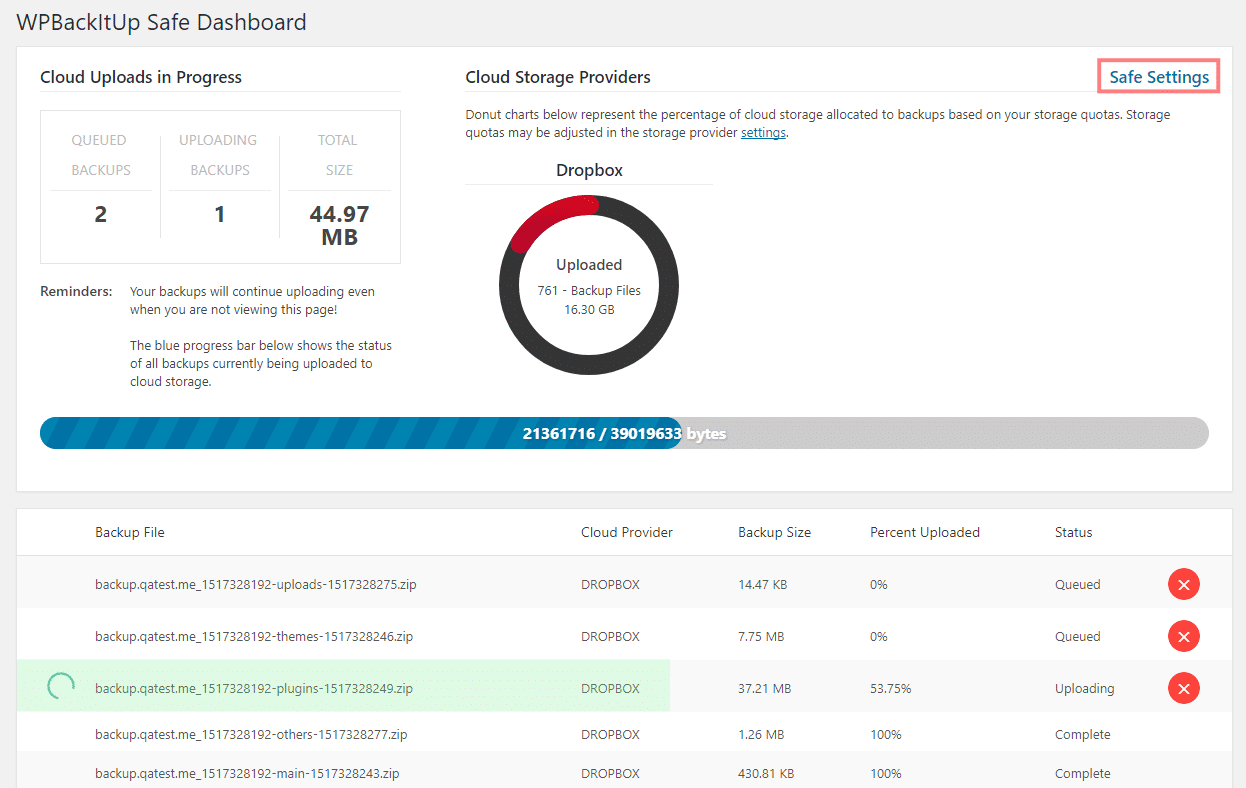The width and height of the screenshot is (1246, 788).
Task: Select backup.qatest.me_1517328192-uploads-1517328275.zip
Action: pyautogui.click(x=256, y=584)
